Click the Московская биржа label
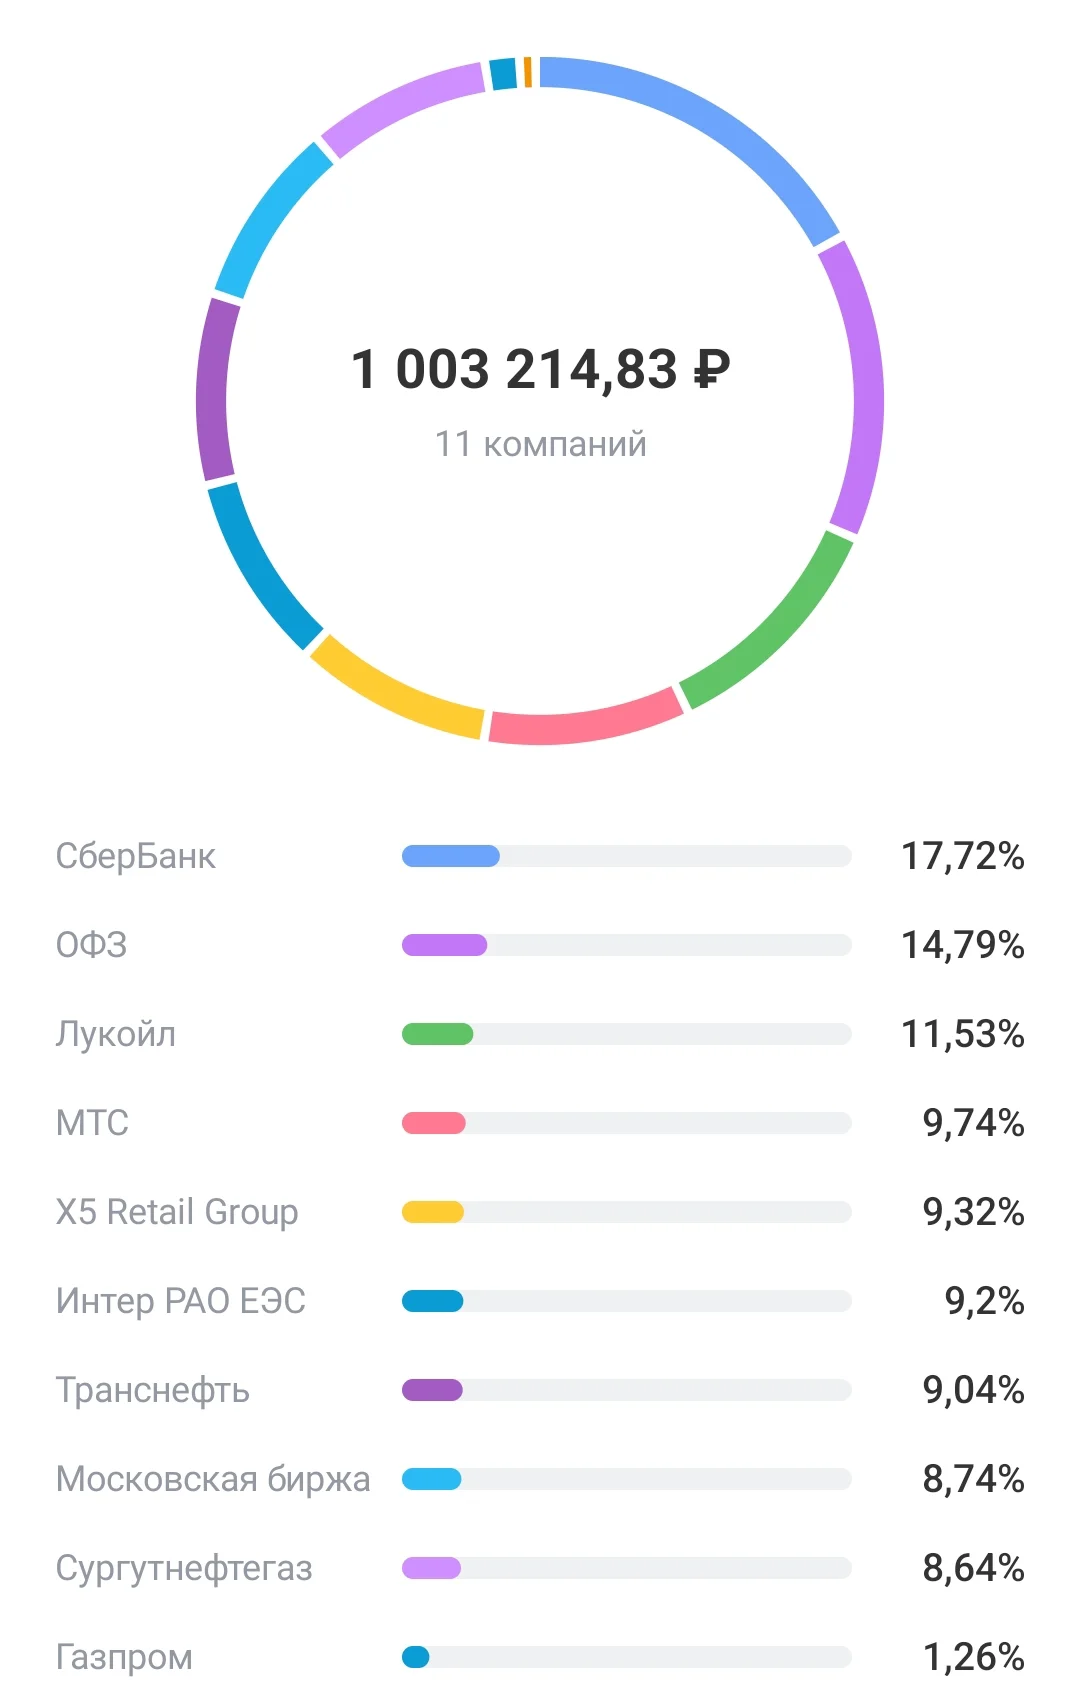Screen dimensions: 1080x1707 213,1479
